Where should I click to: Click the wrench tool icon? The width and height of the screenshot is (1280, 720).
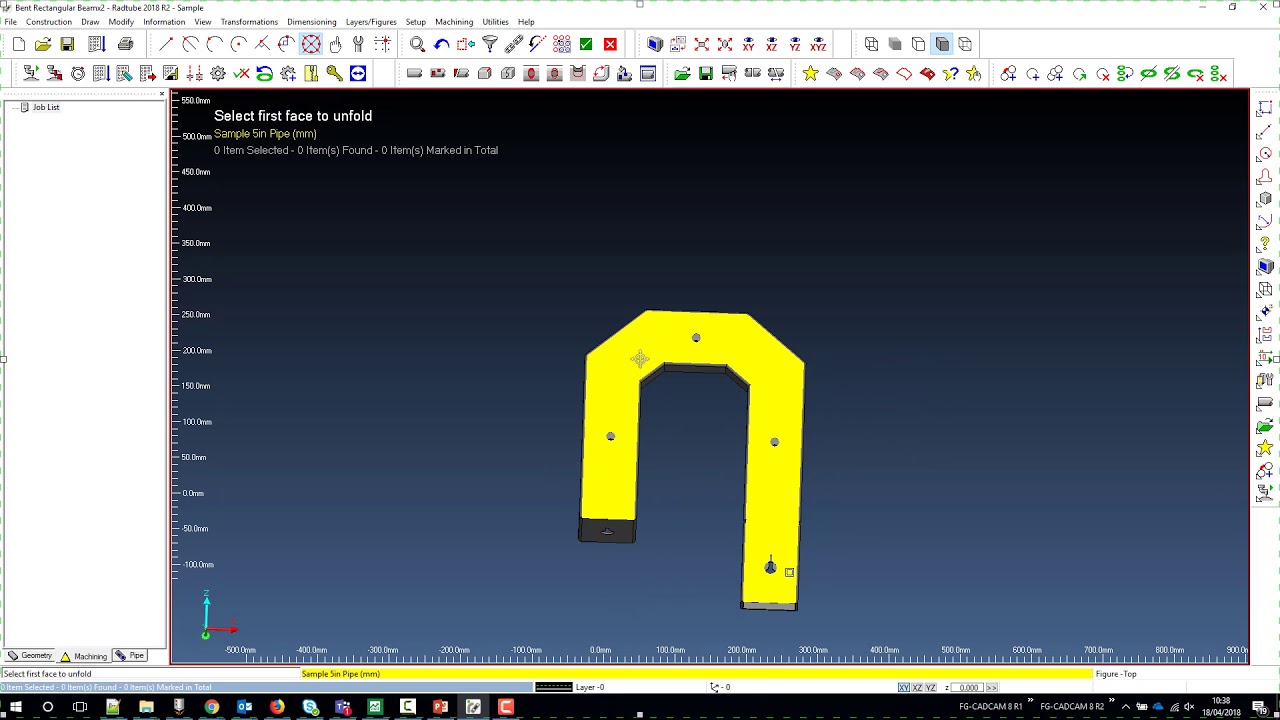[x=358, y=44]
